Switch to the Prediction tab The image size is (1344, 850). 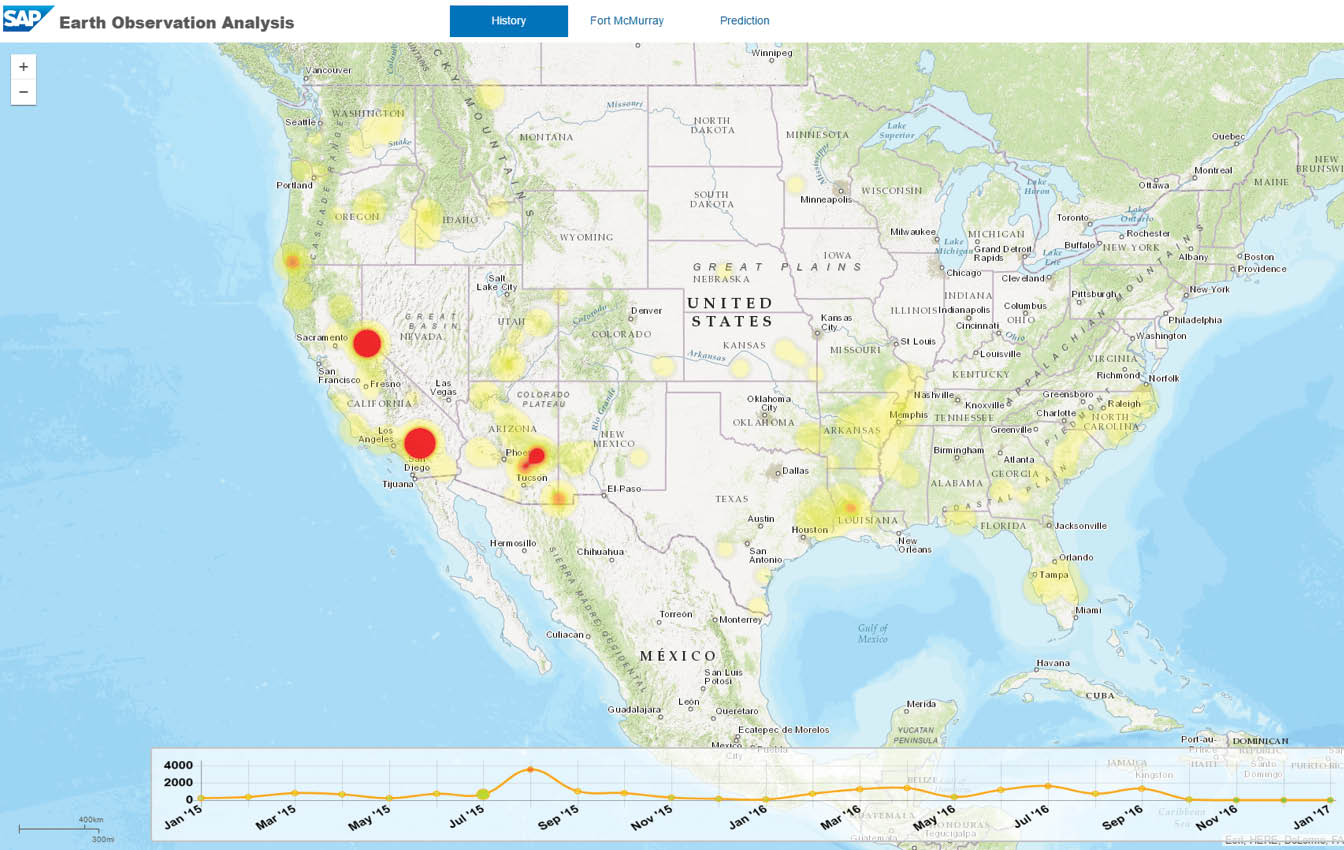point(745,20)
